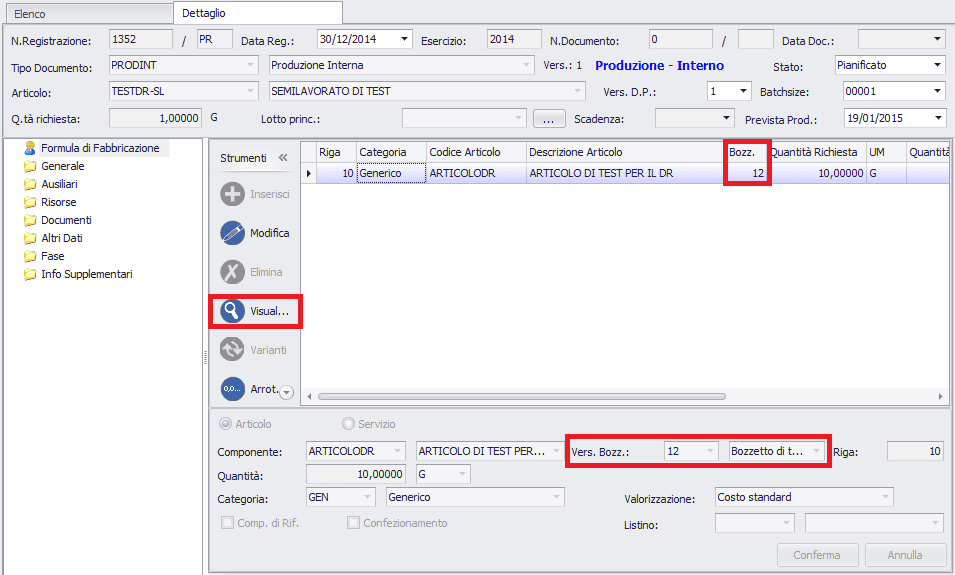Switch to the Elenco tab
This screenshot has width=955, height=575.
tap(30, 14)
